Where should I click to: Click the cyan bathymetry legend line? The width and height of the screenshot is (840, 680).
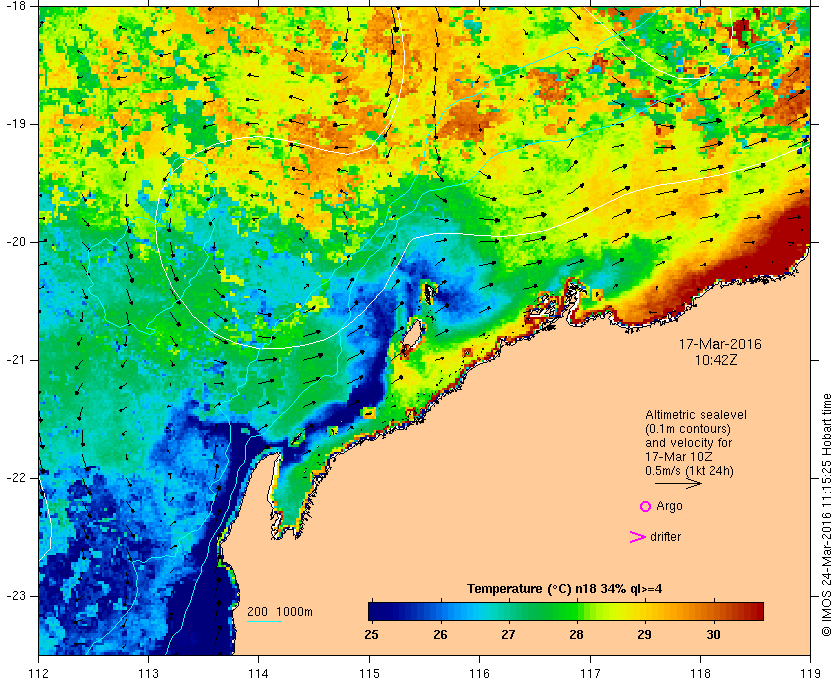[264, 622]
